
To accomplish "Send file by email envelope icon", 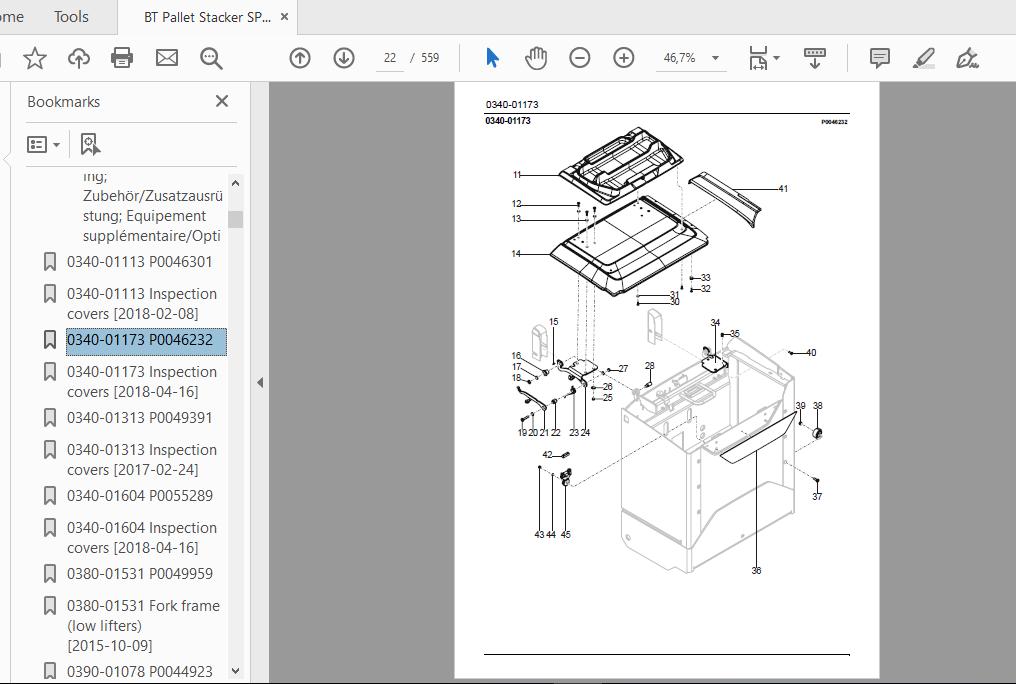I will click(167, 58).
